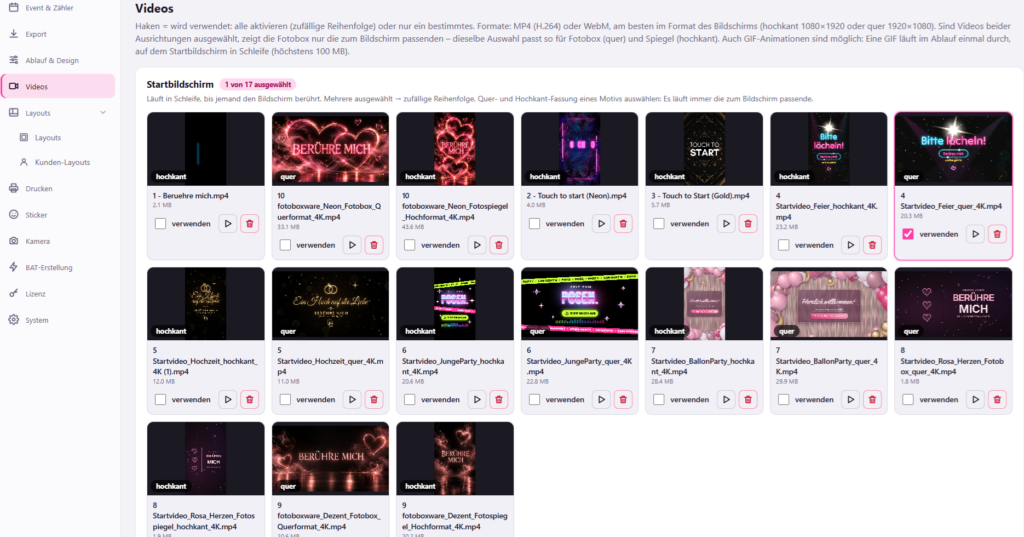The image size is (1024, 537).
Task: Play Startvideo_JungeParty_hochkant_4K.mp4
Action: (x=477, y=399)
